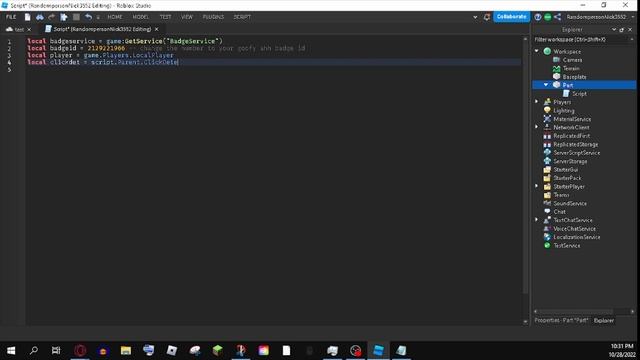Collapse the Part tree node
The width and height of the screenshot is (640, 360).
[546, 85]
